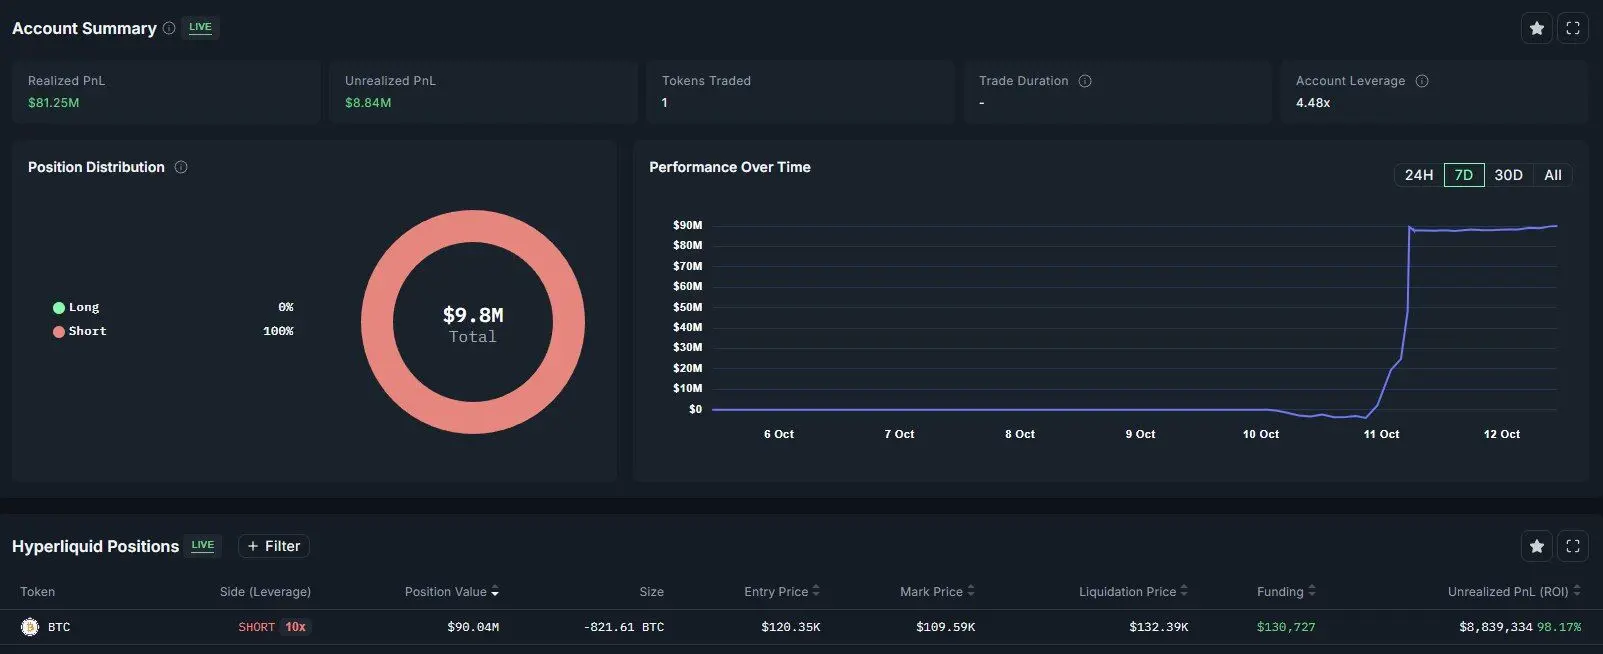Show All time performance

pos(1552,175)
